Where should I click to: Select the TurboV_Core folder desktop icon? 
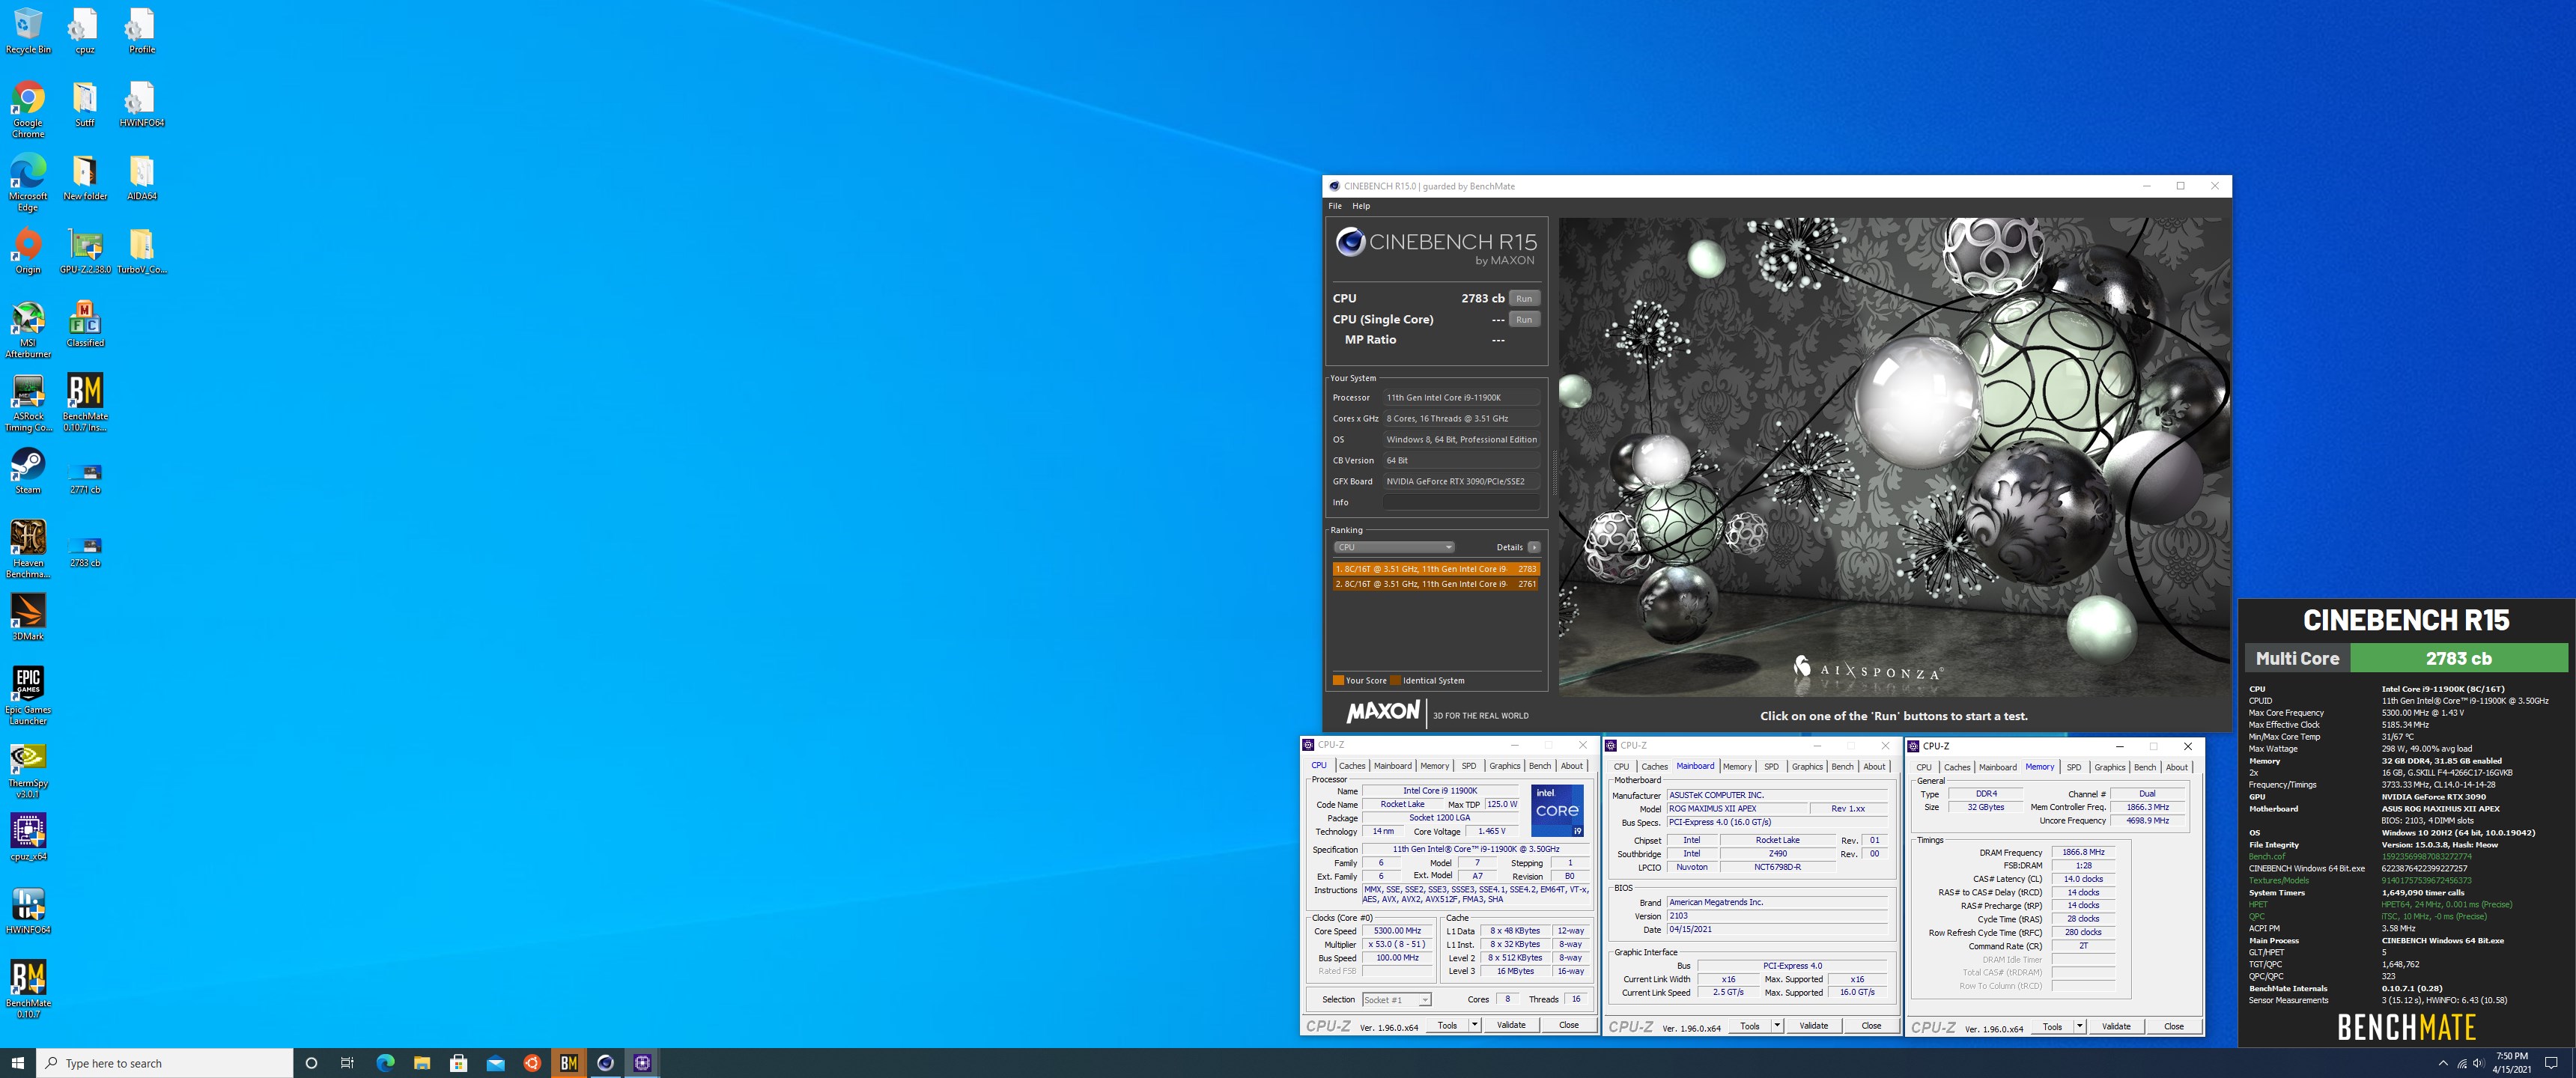pos(142,251)
